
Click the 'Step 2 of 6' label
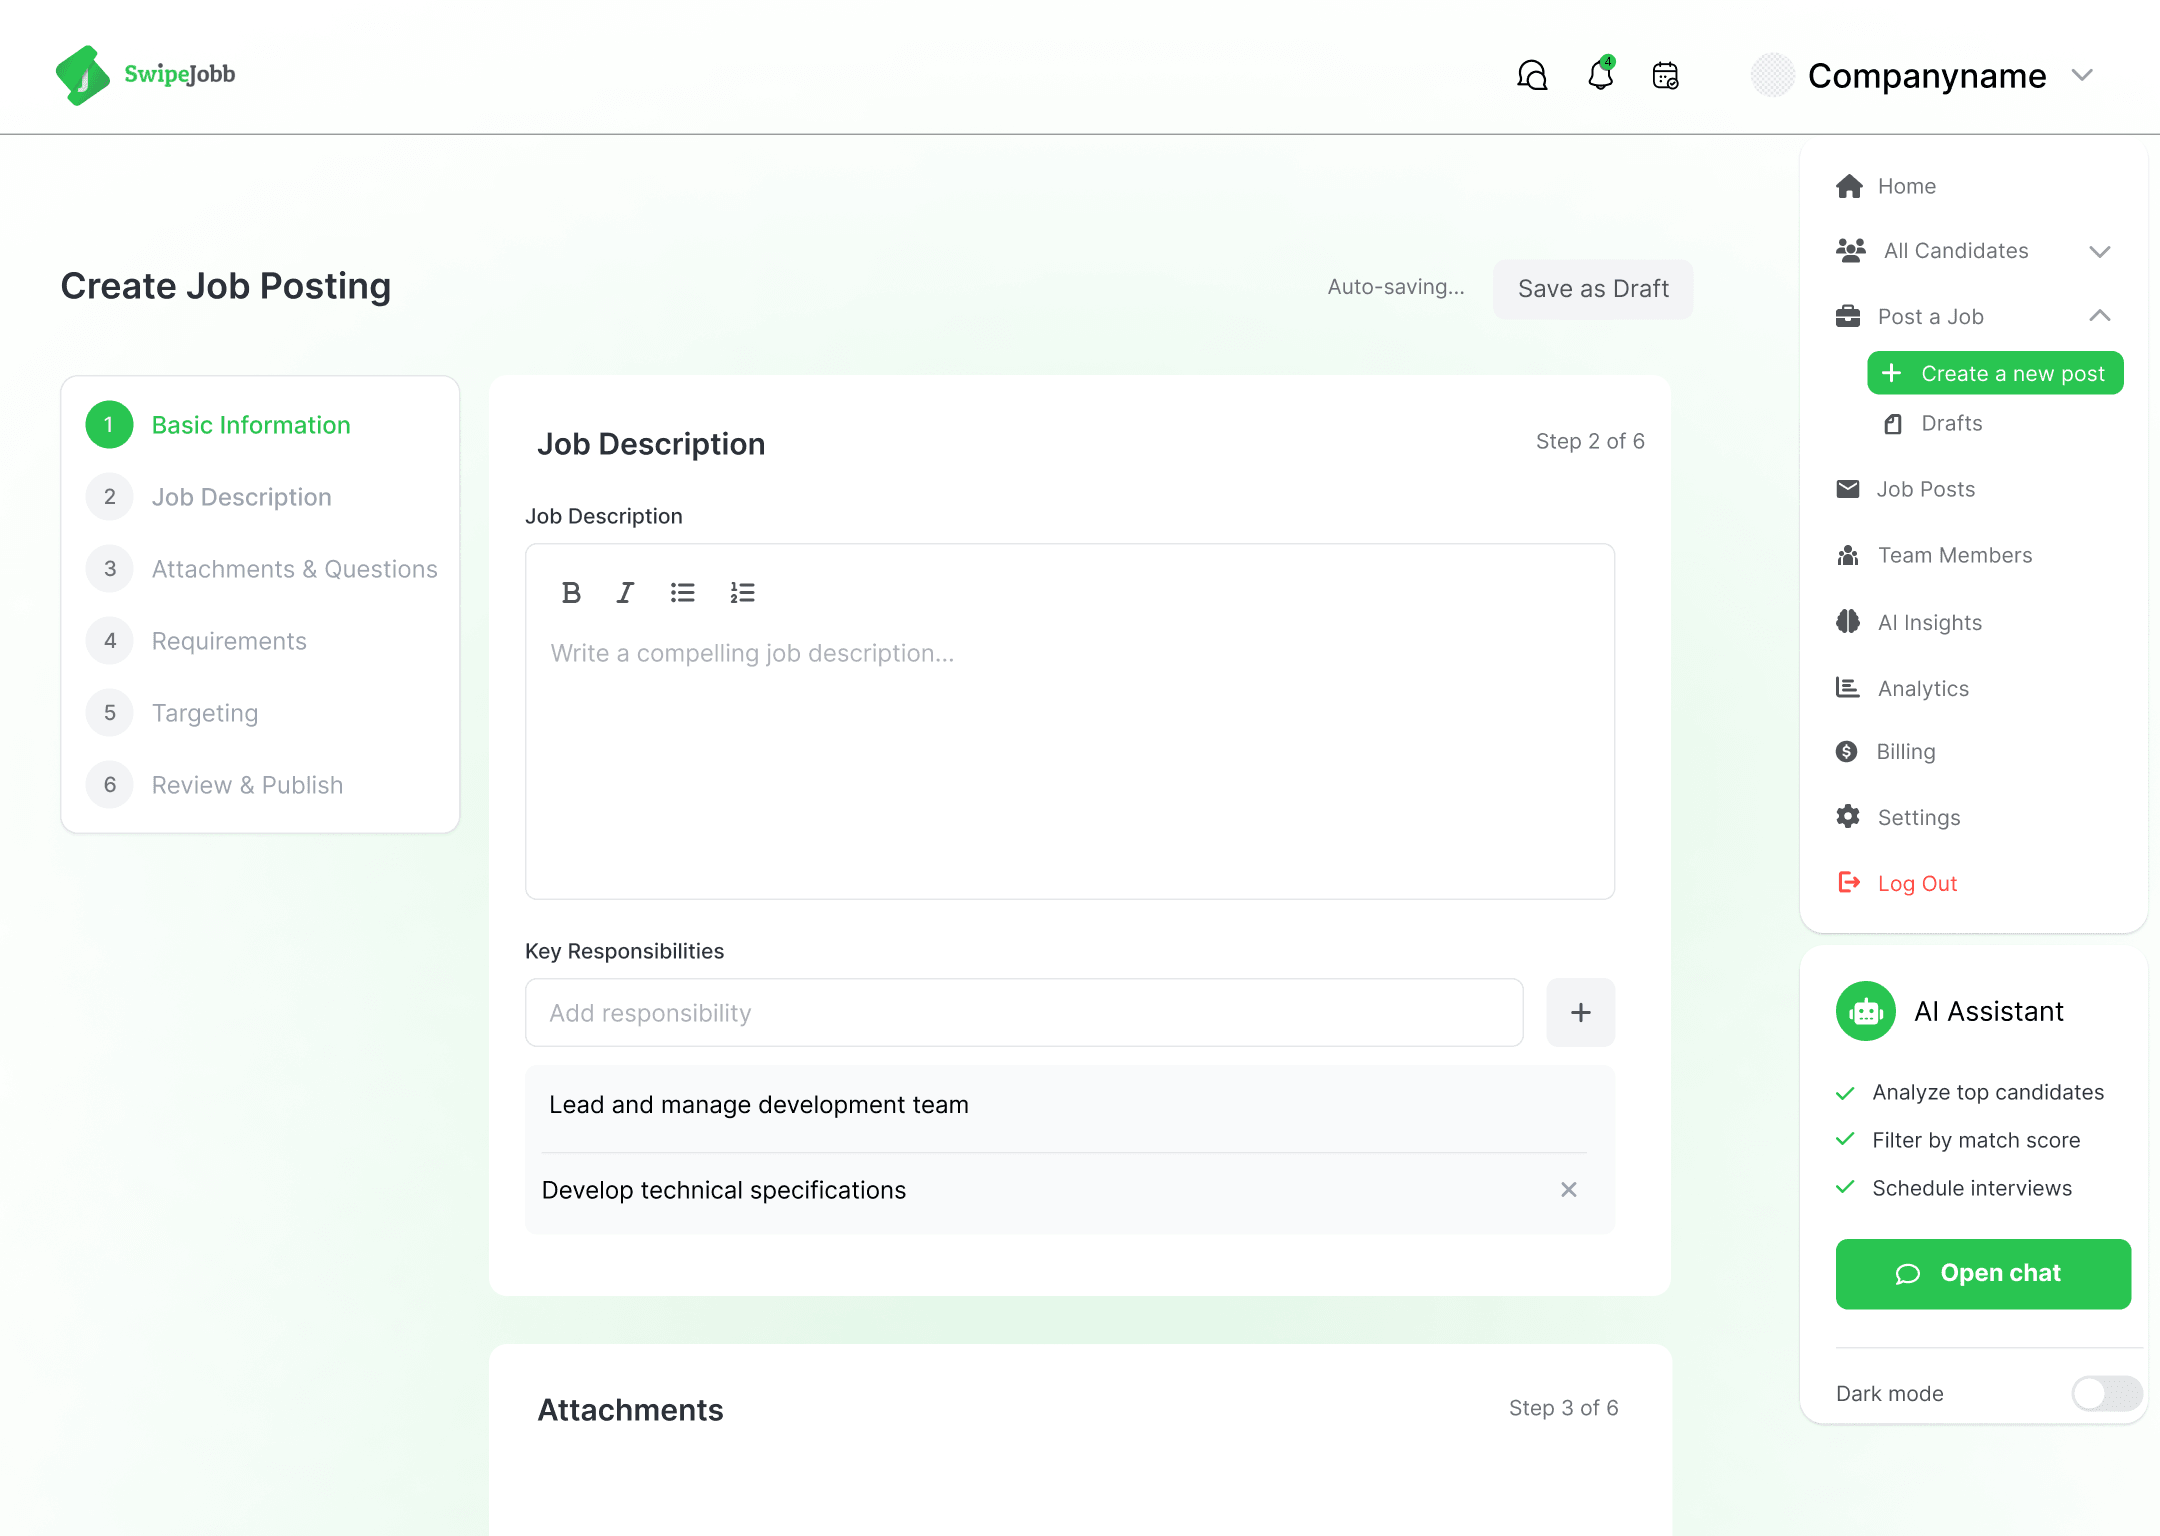tap(1590, 441)
